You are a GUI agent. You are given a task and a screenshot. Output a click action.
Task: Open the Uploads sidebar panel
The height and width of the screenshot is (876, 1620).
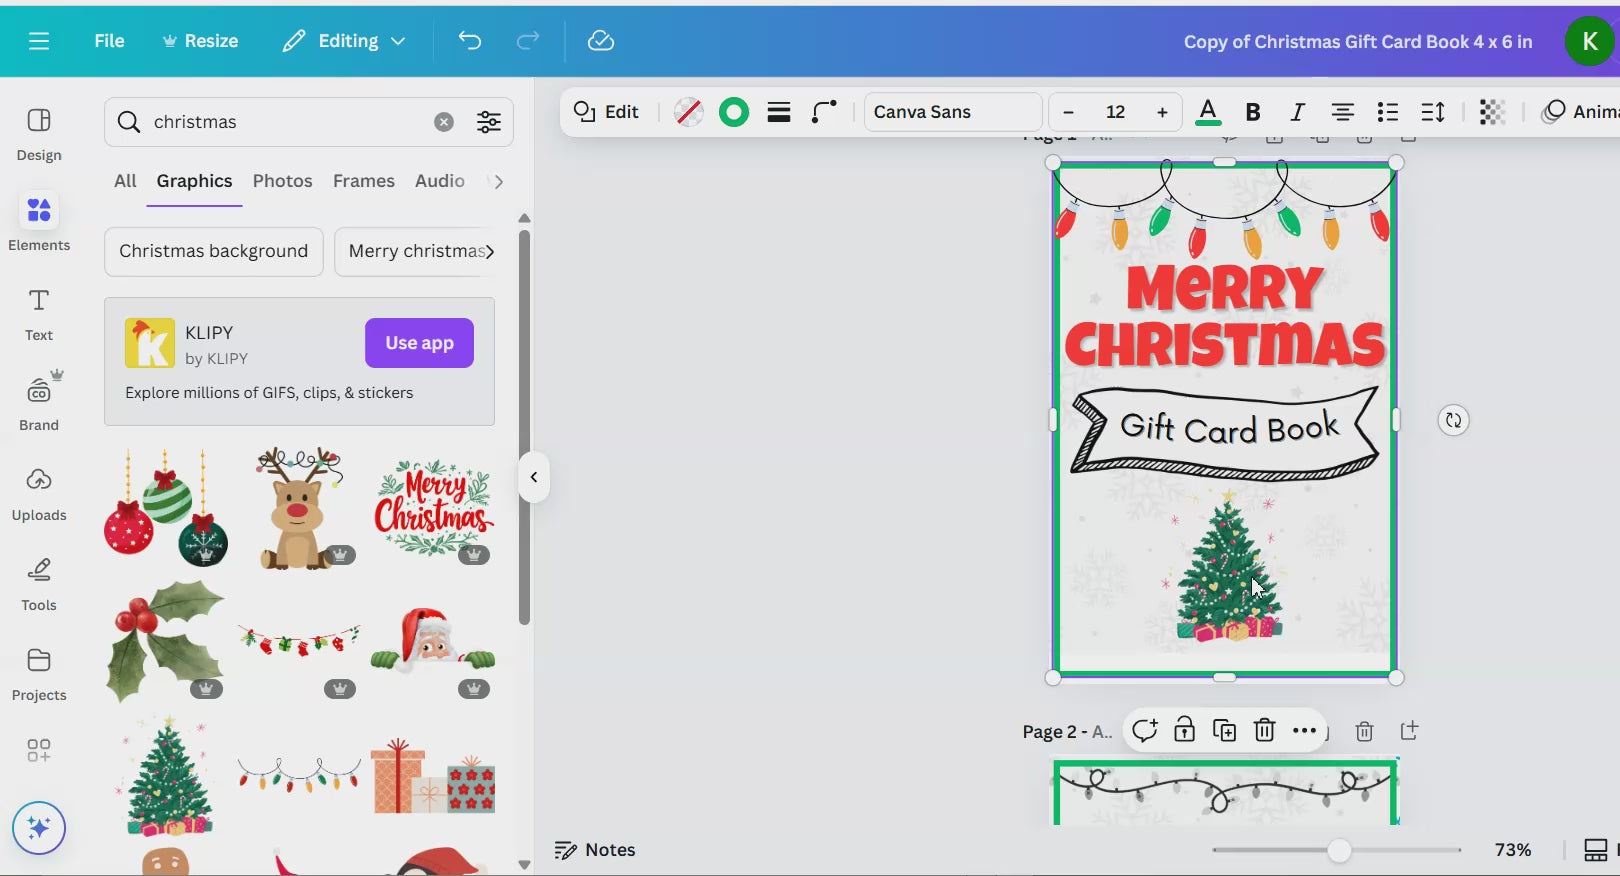39,492
